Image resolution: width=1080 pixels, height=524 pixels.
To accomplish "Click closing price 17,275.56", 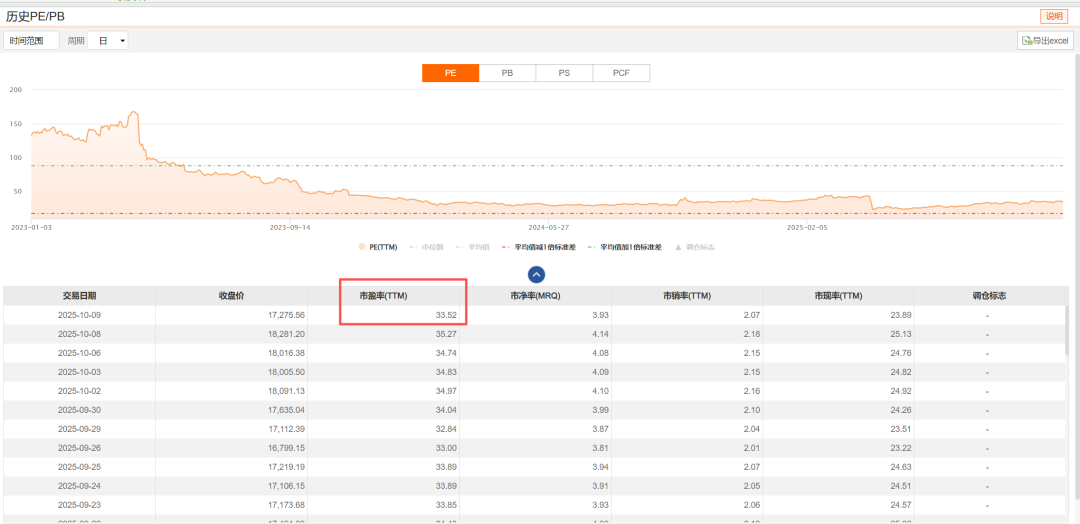I will [287, 315].
